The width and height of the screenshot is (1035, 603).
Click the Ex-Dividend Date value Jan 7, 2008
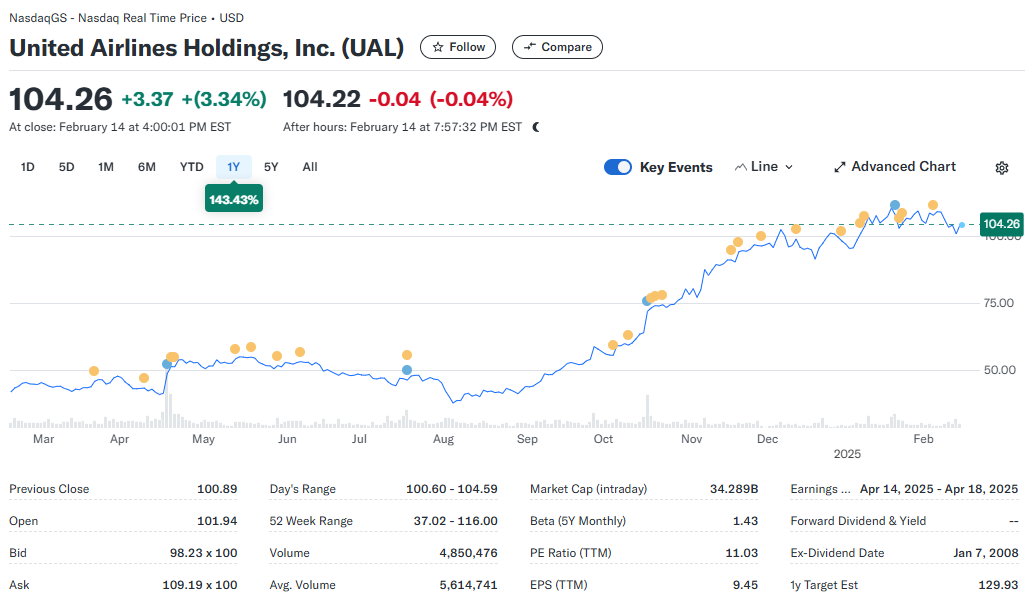tap(985, 553)
